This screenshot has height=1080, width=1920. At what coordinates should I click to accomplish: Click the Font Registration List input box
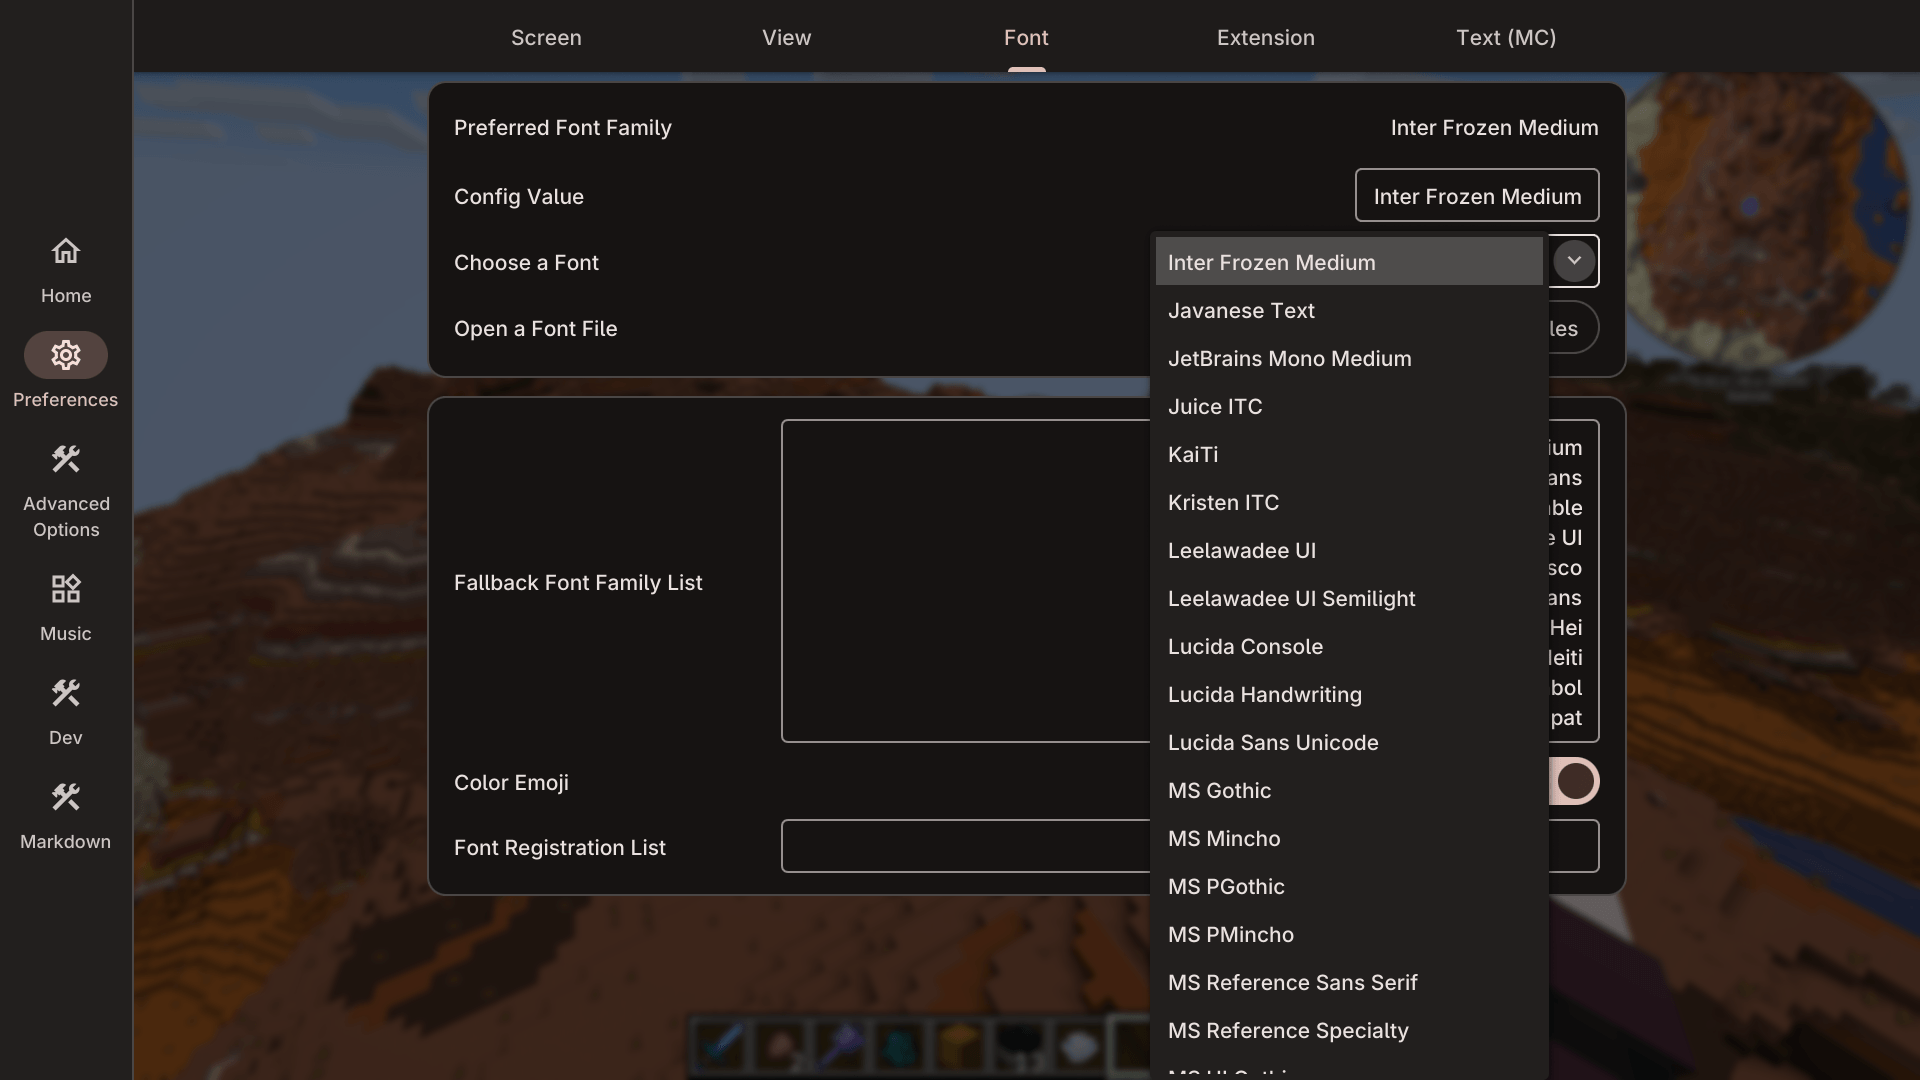[x=965, y=846]
